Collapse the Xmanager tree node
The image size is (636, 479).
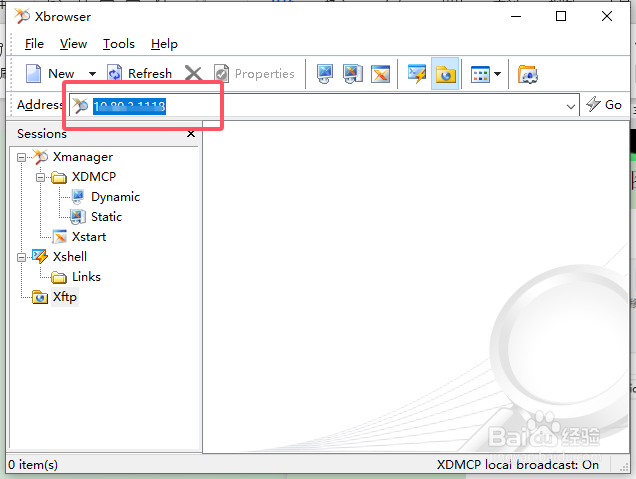[21, 157]
